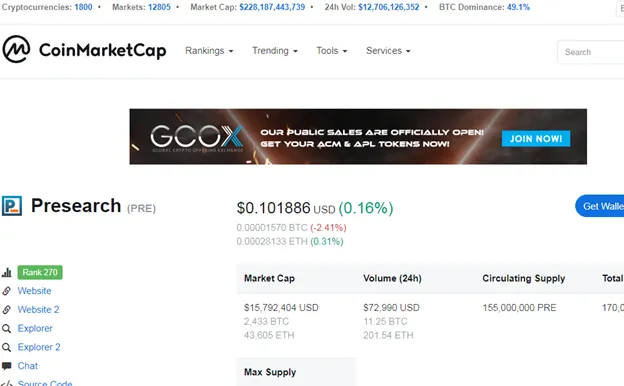The height and width of the screenshot is (386, 624).
Task: Click the Presearch coin logo
Action: (x=12, y=206)
